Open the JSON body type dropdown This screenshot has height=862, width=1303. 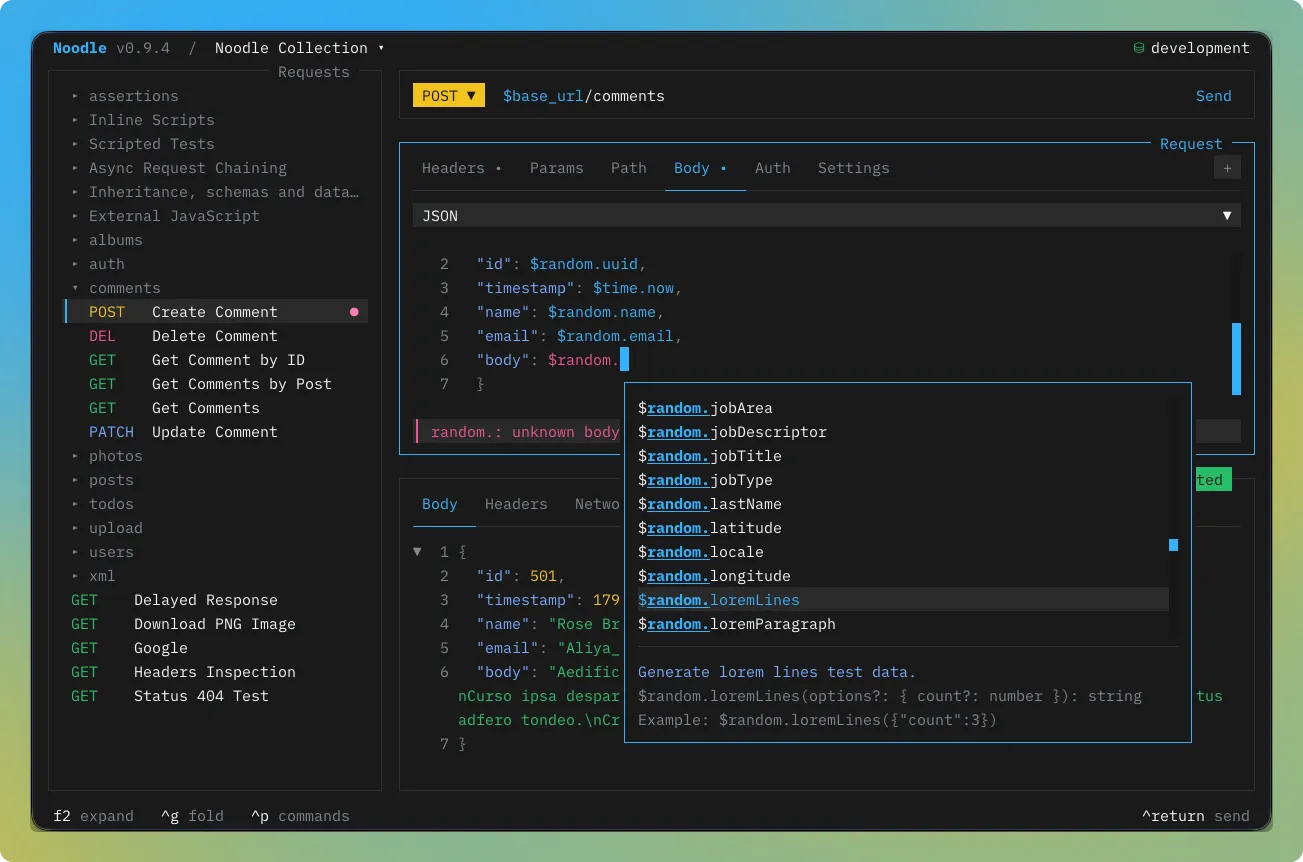pos(826,216)
